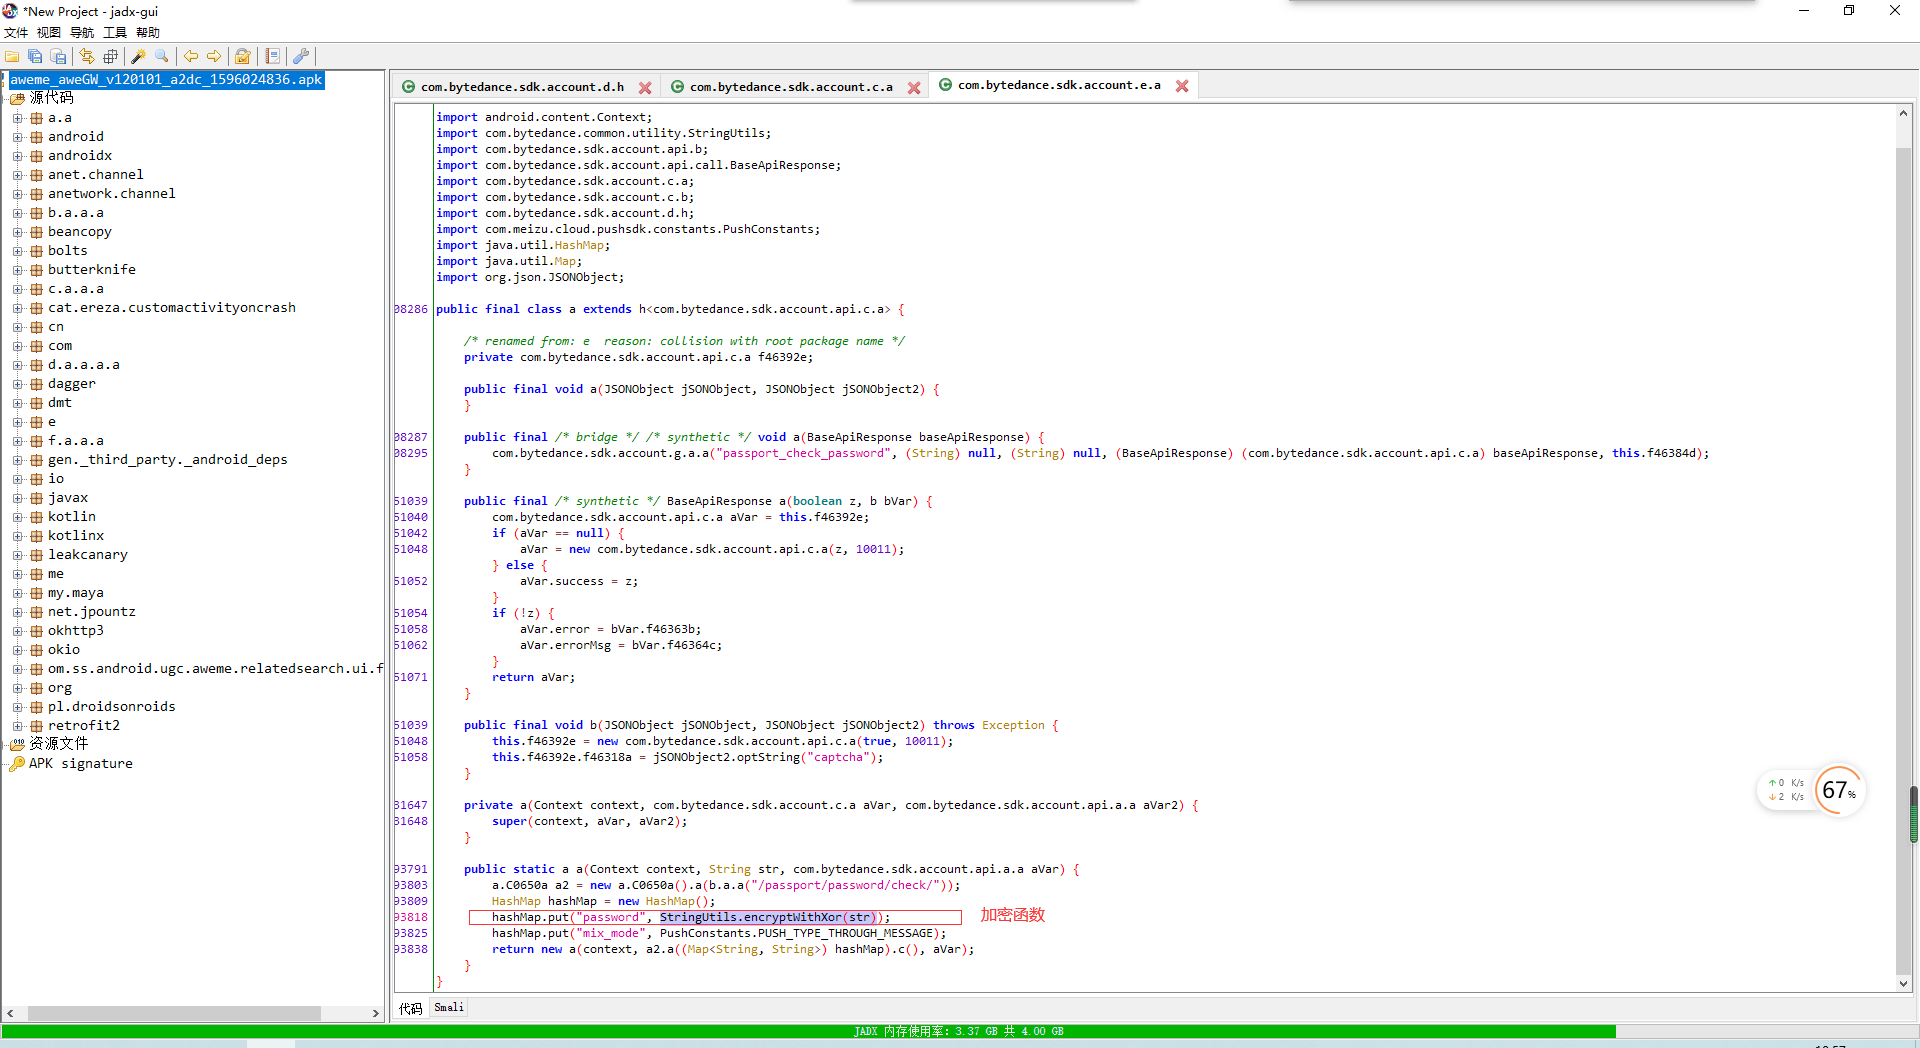Screen dimensions: 1920x1048
Task: Click the PushConstants.PUSH_TYPE_THROUGH_MESSAGE reference
Action: pos(799,933)
